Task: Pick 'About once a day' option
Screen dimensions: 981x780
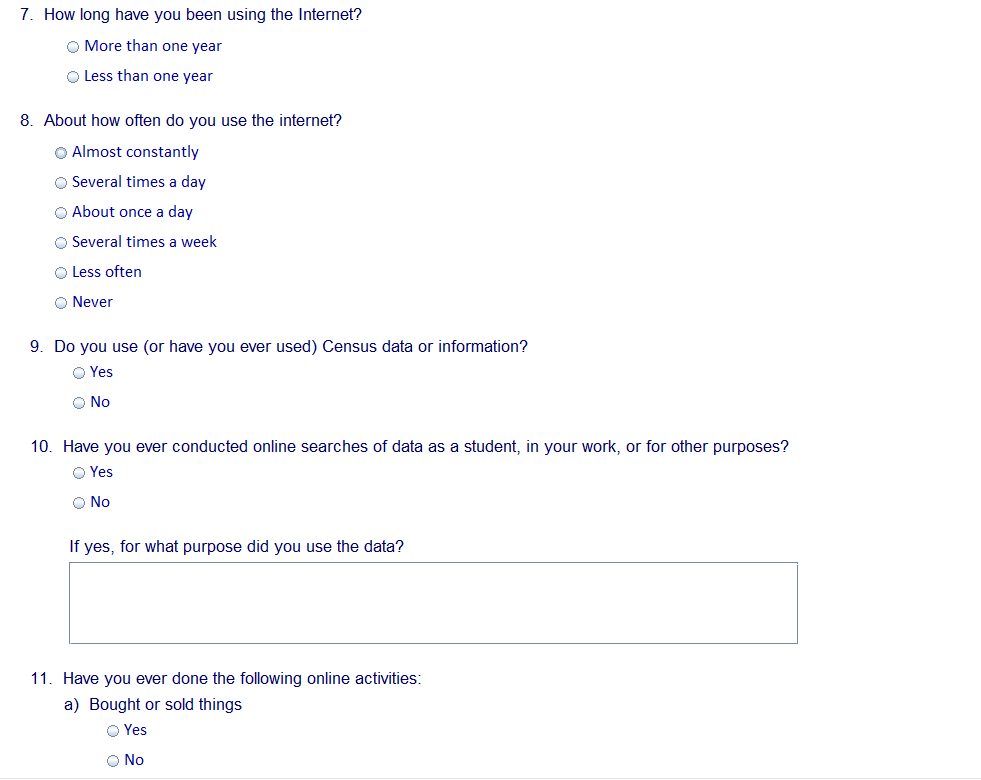Action: click(x=62, y=213)
